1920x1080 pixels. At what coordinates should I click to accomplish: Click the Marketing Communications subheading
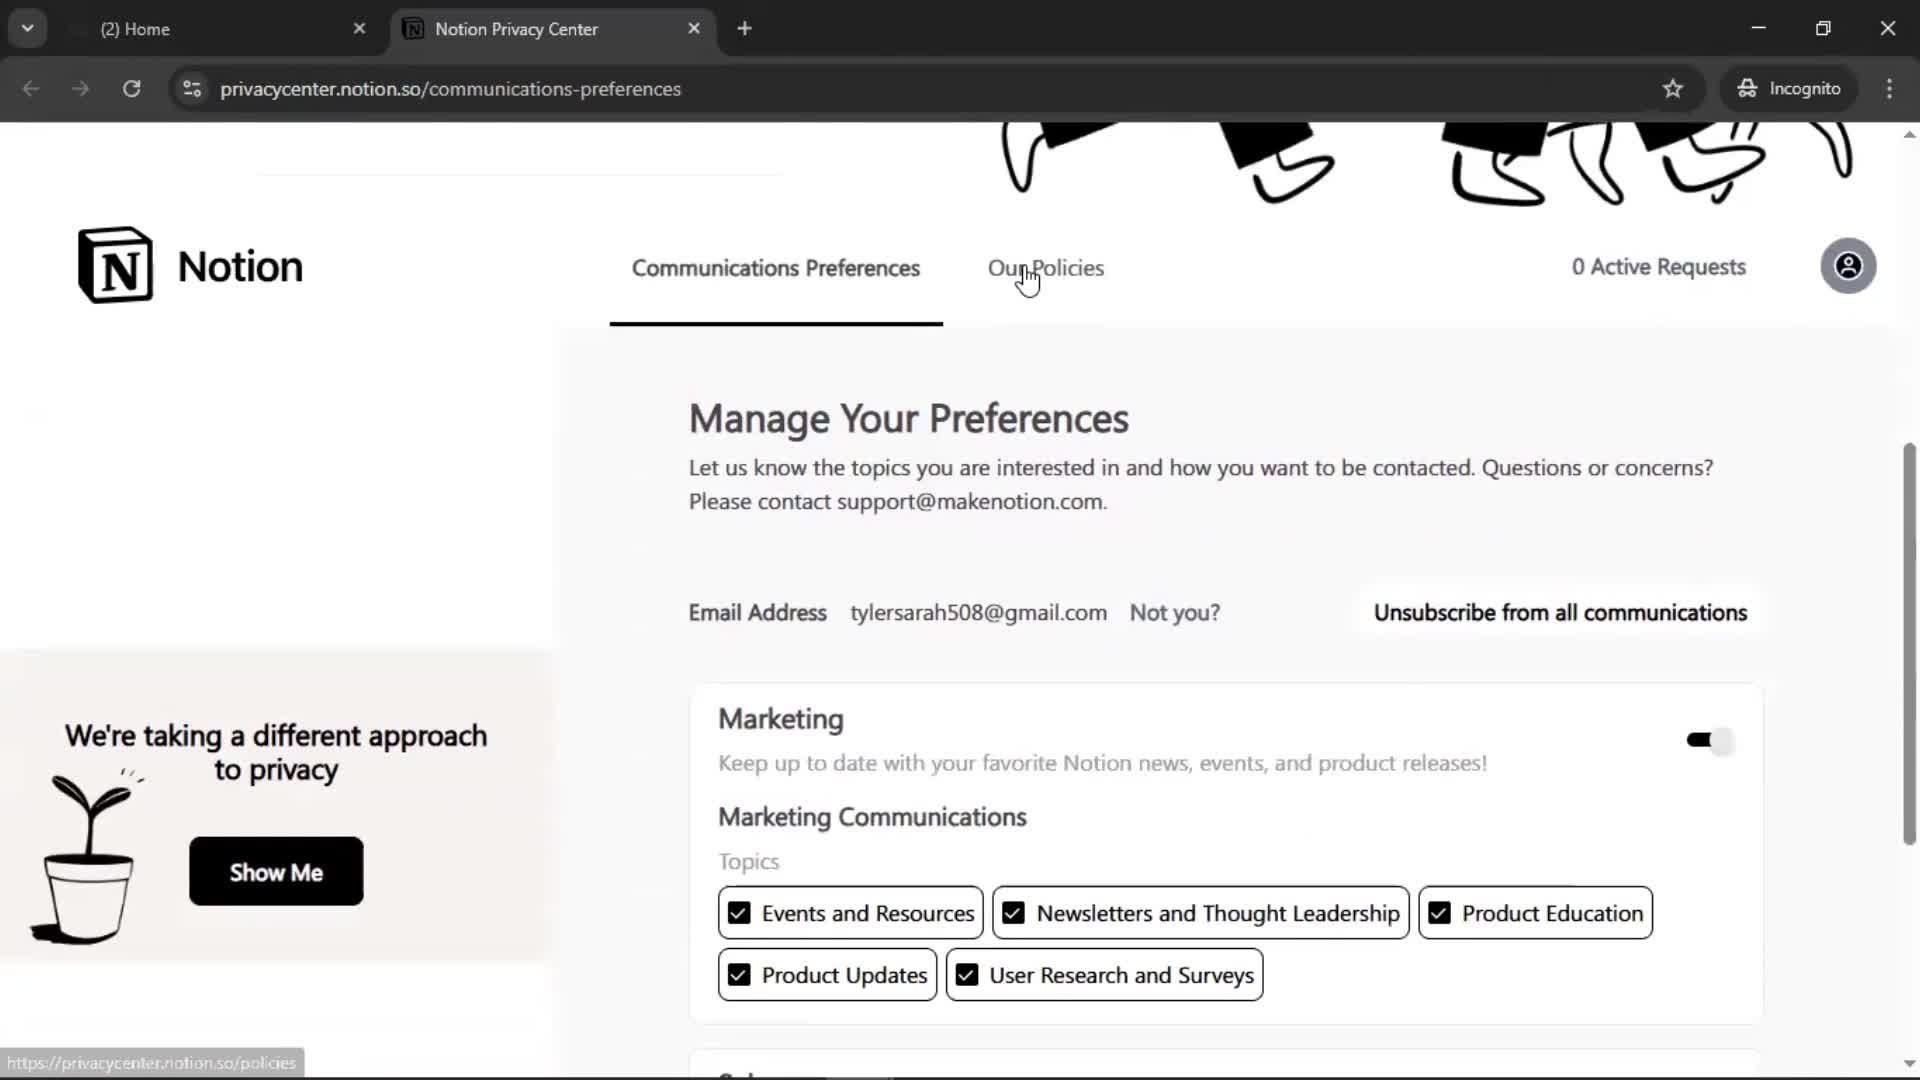(x=872, y=817)
